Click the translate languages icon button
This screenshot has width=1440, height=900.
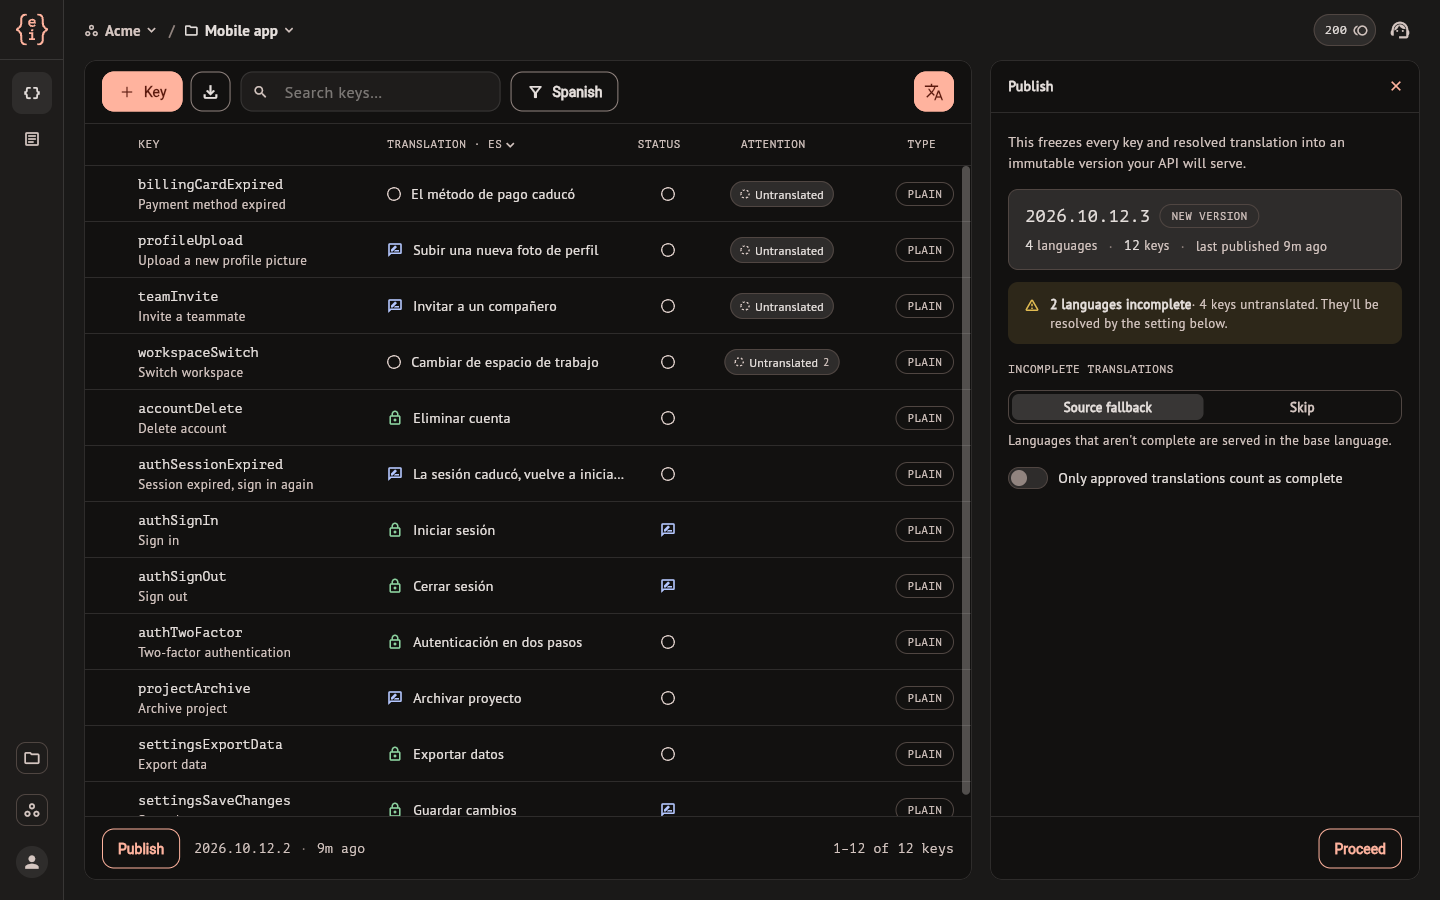933,92
